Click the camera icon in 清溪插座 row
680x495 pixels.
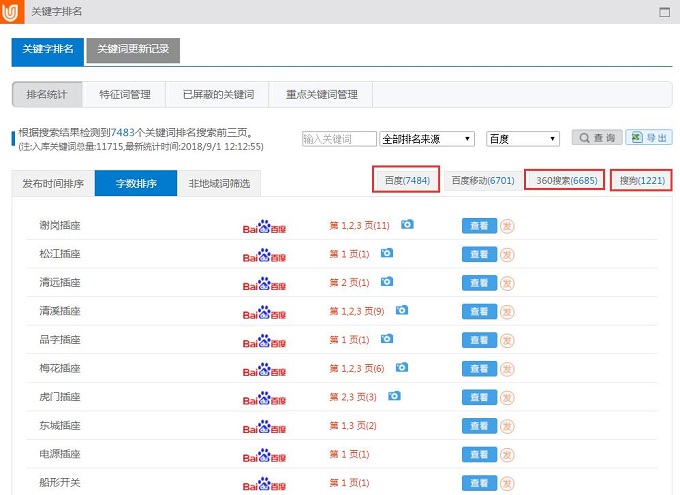tap(401, 310)
